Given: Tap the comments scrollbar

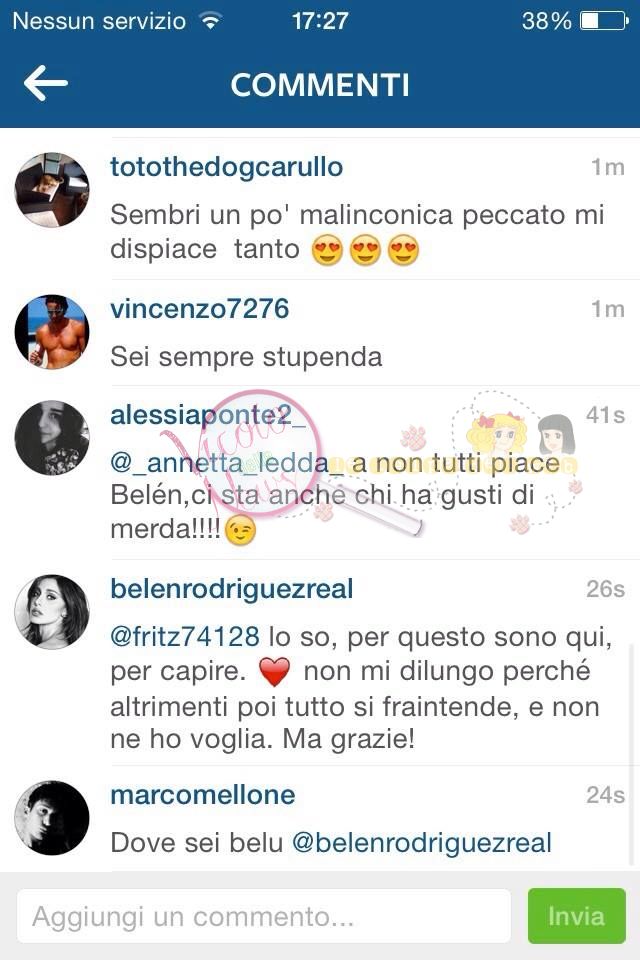Looking at the screenshot, I should pyautogui.click(x=631, y=752).
